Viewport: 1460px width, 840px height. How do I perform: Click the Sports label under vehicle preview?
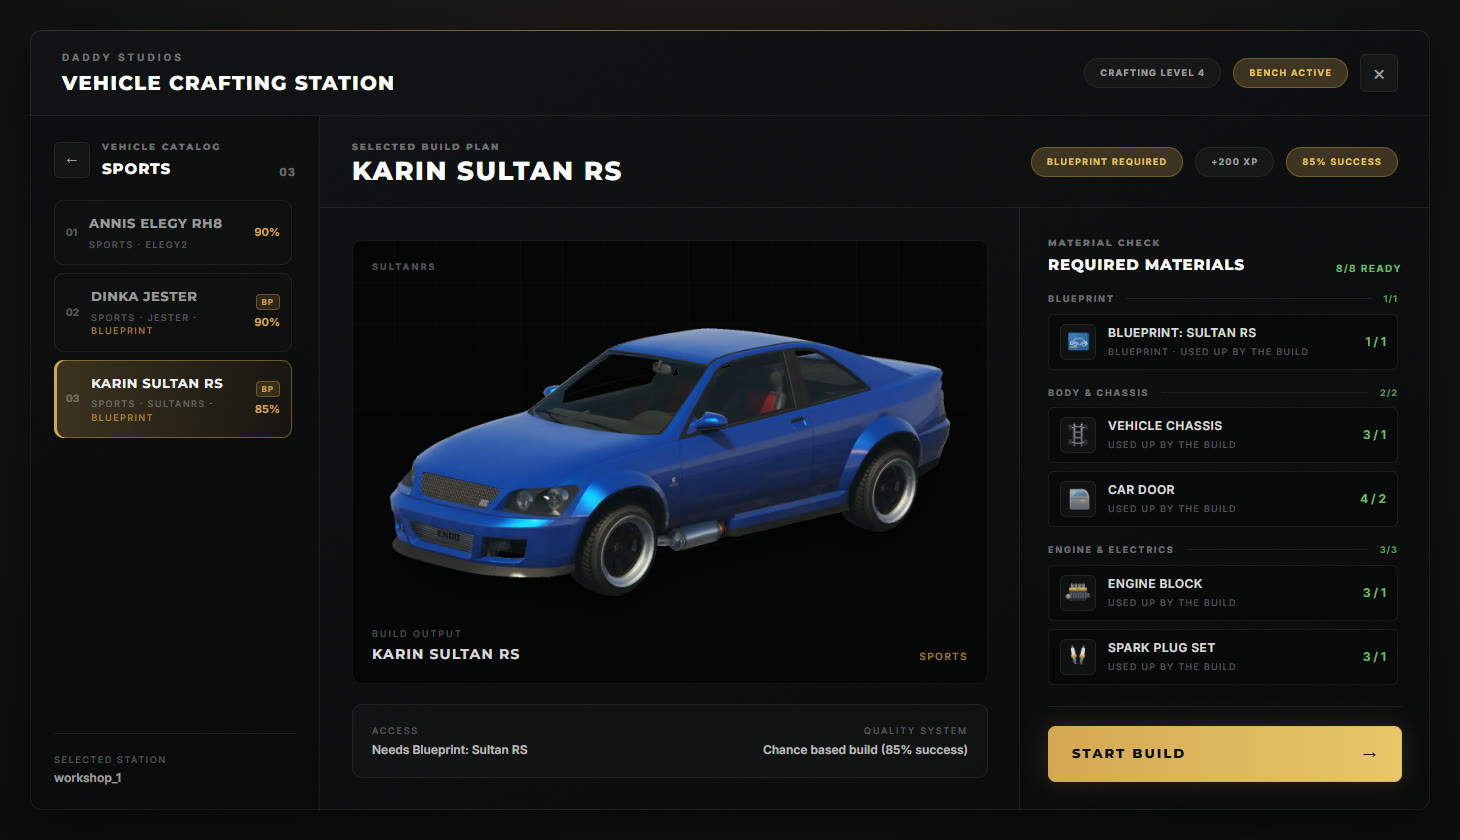(x=943, y=657)
